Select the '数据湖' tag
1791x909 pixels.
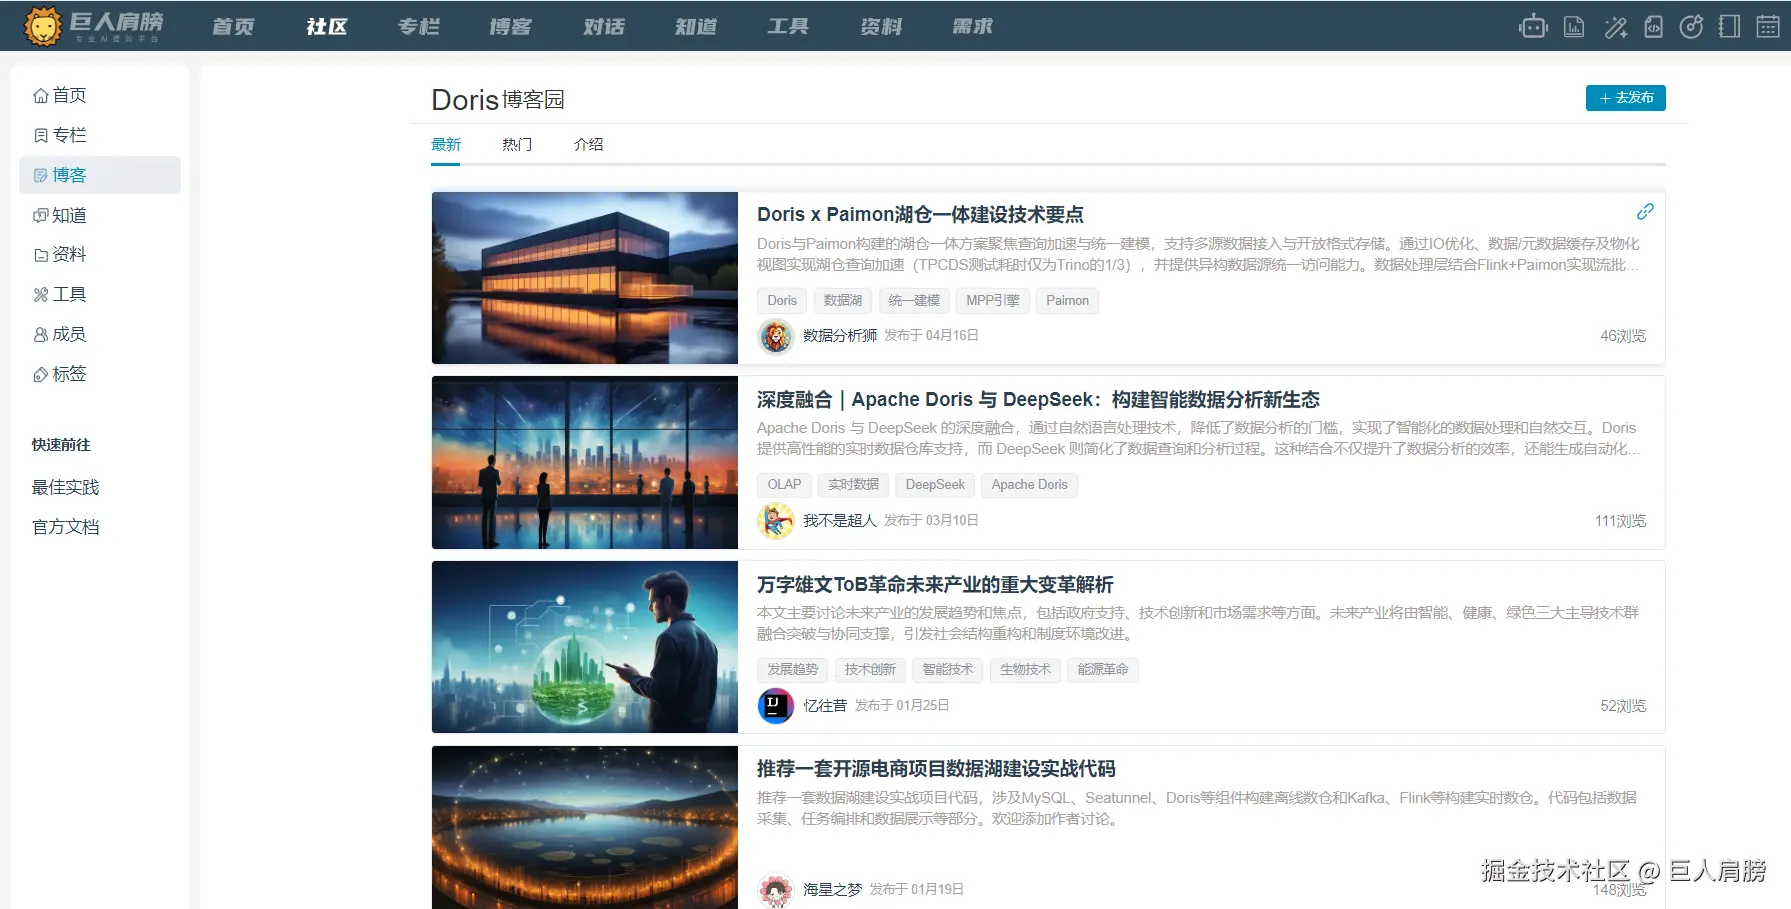[843, 300]
